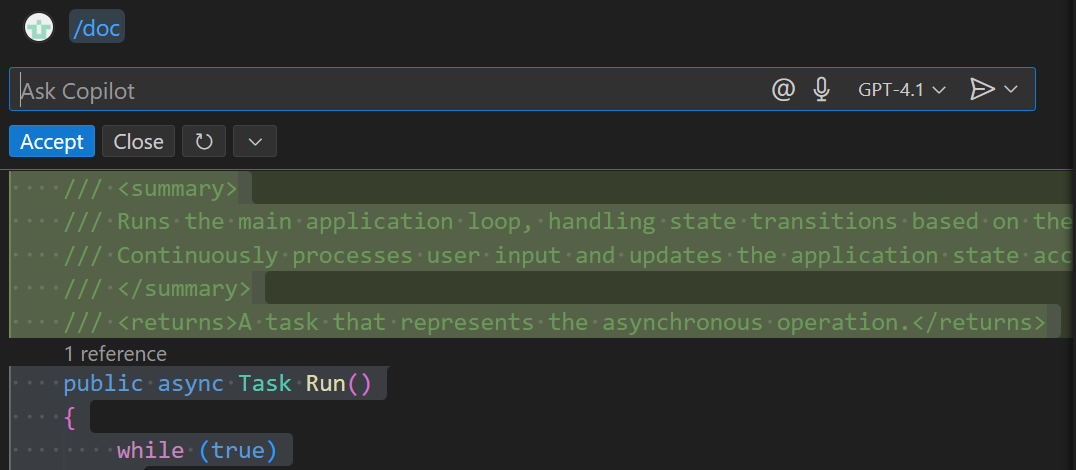
Task: Click the send arrow icon
Action: pos(982,89)
